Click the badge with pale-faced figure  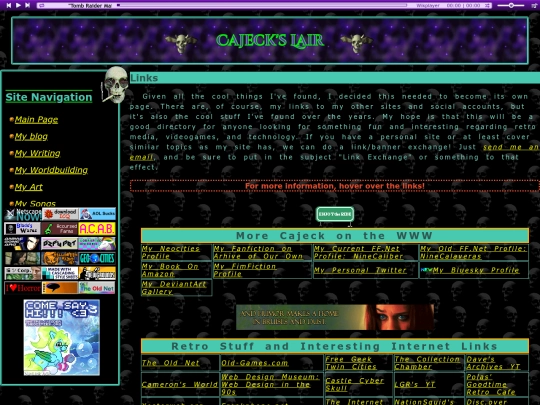[23, 243]
